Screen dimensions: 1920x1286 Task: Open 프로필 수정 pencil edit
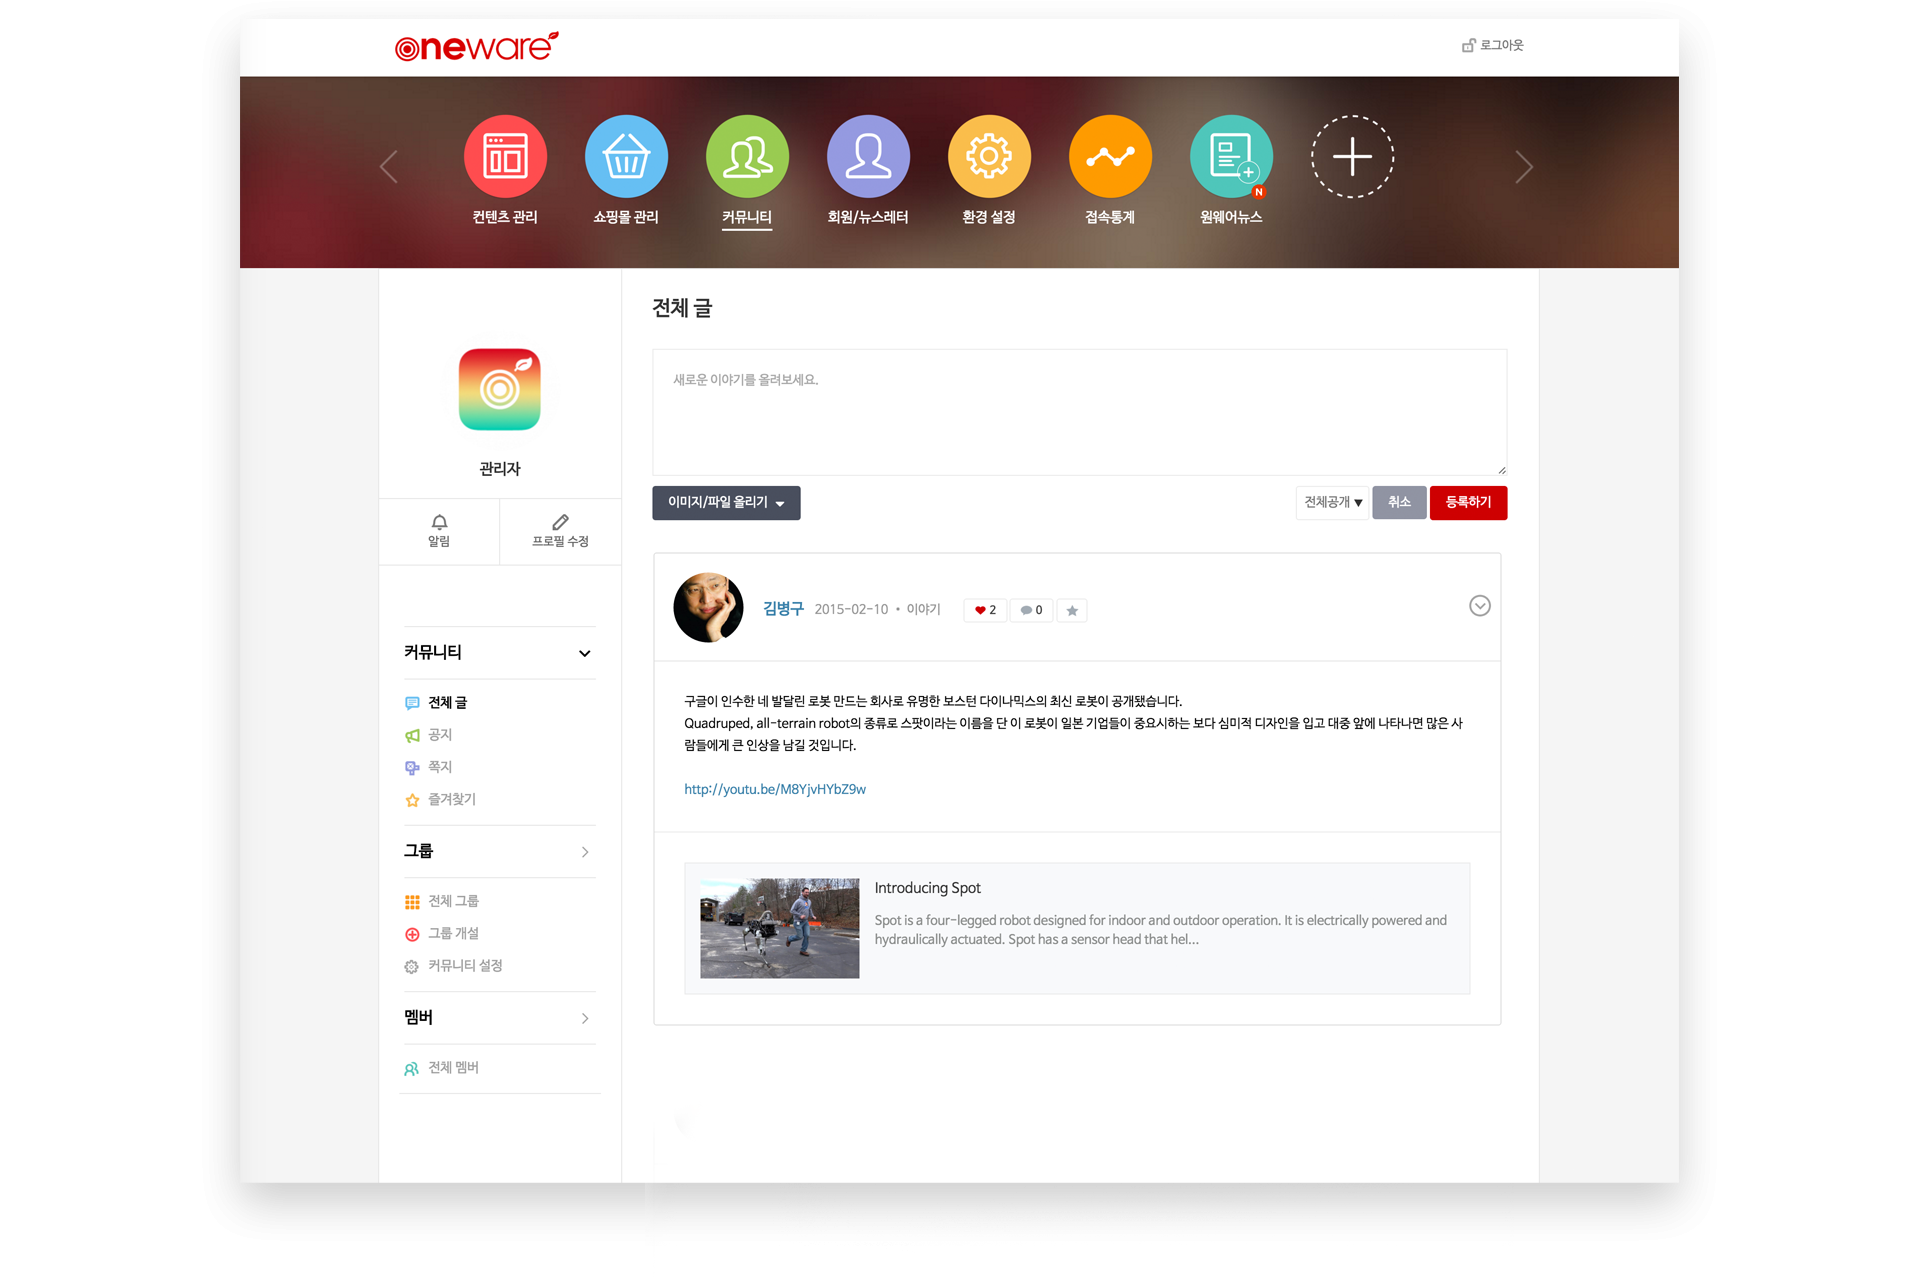pyautogui.click(x=560, y=531)
